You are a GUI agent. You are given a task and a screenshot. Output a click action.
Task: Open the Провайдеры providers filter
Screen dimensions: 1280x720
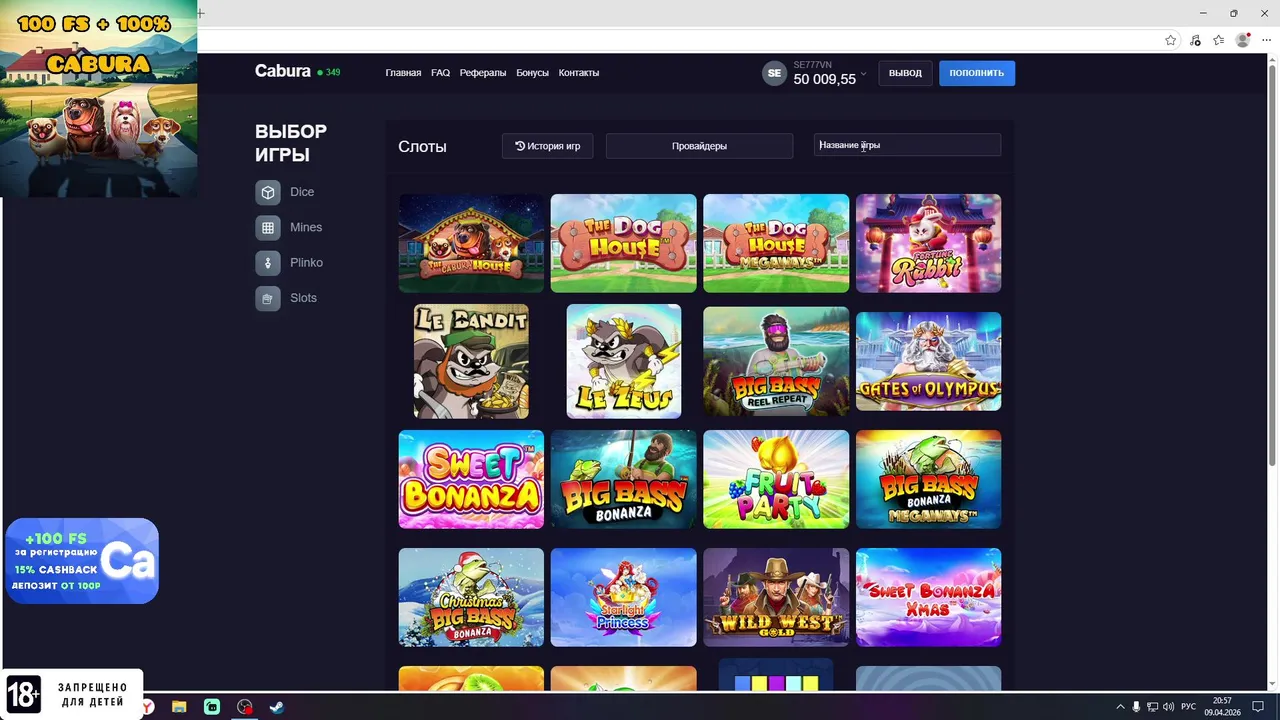(699, 146)
